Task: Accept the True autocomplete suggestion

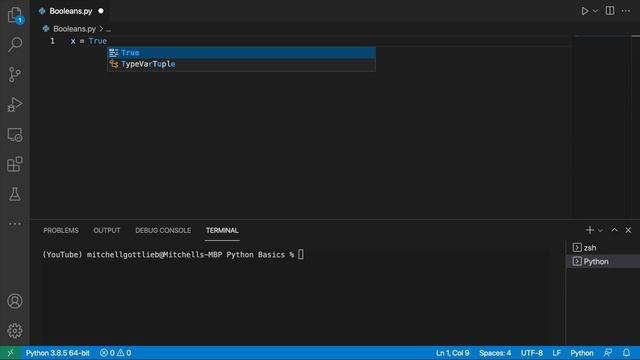Action: 241,53
